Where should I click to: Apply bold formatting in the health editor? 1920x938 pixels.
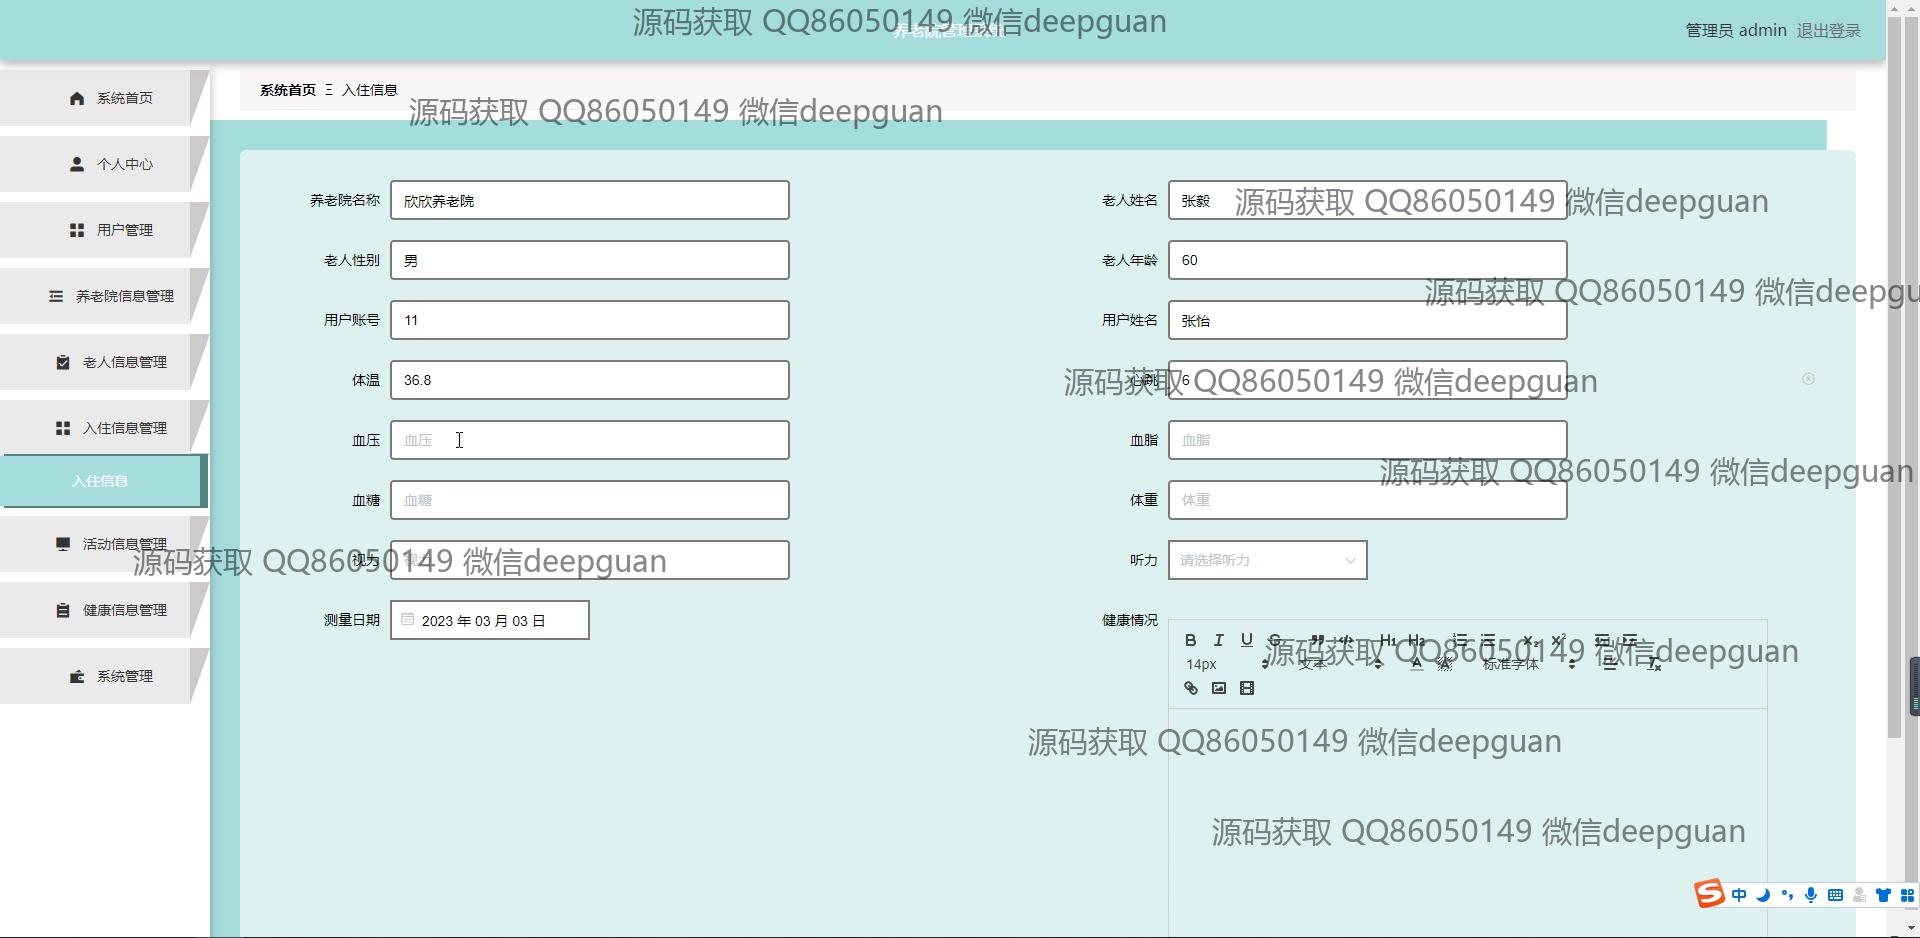point(1190,640)
